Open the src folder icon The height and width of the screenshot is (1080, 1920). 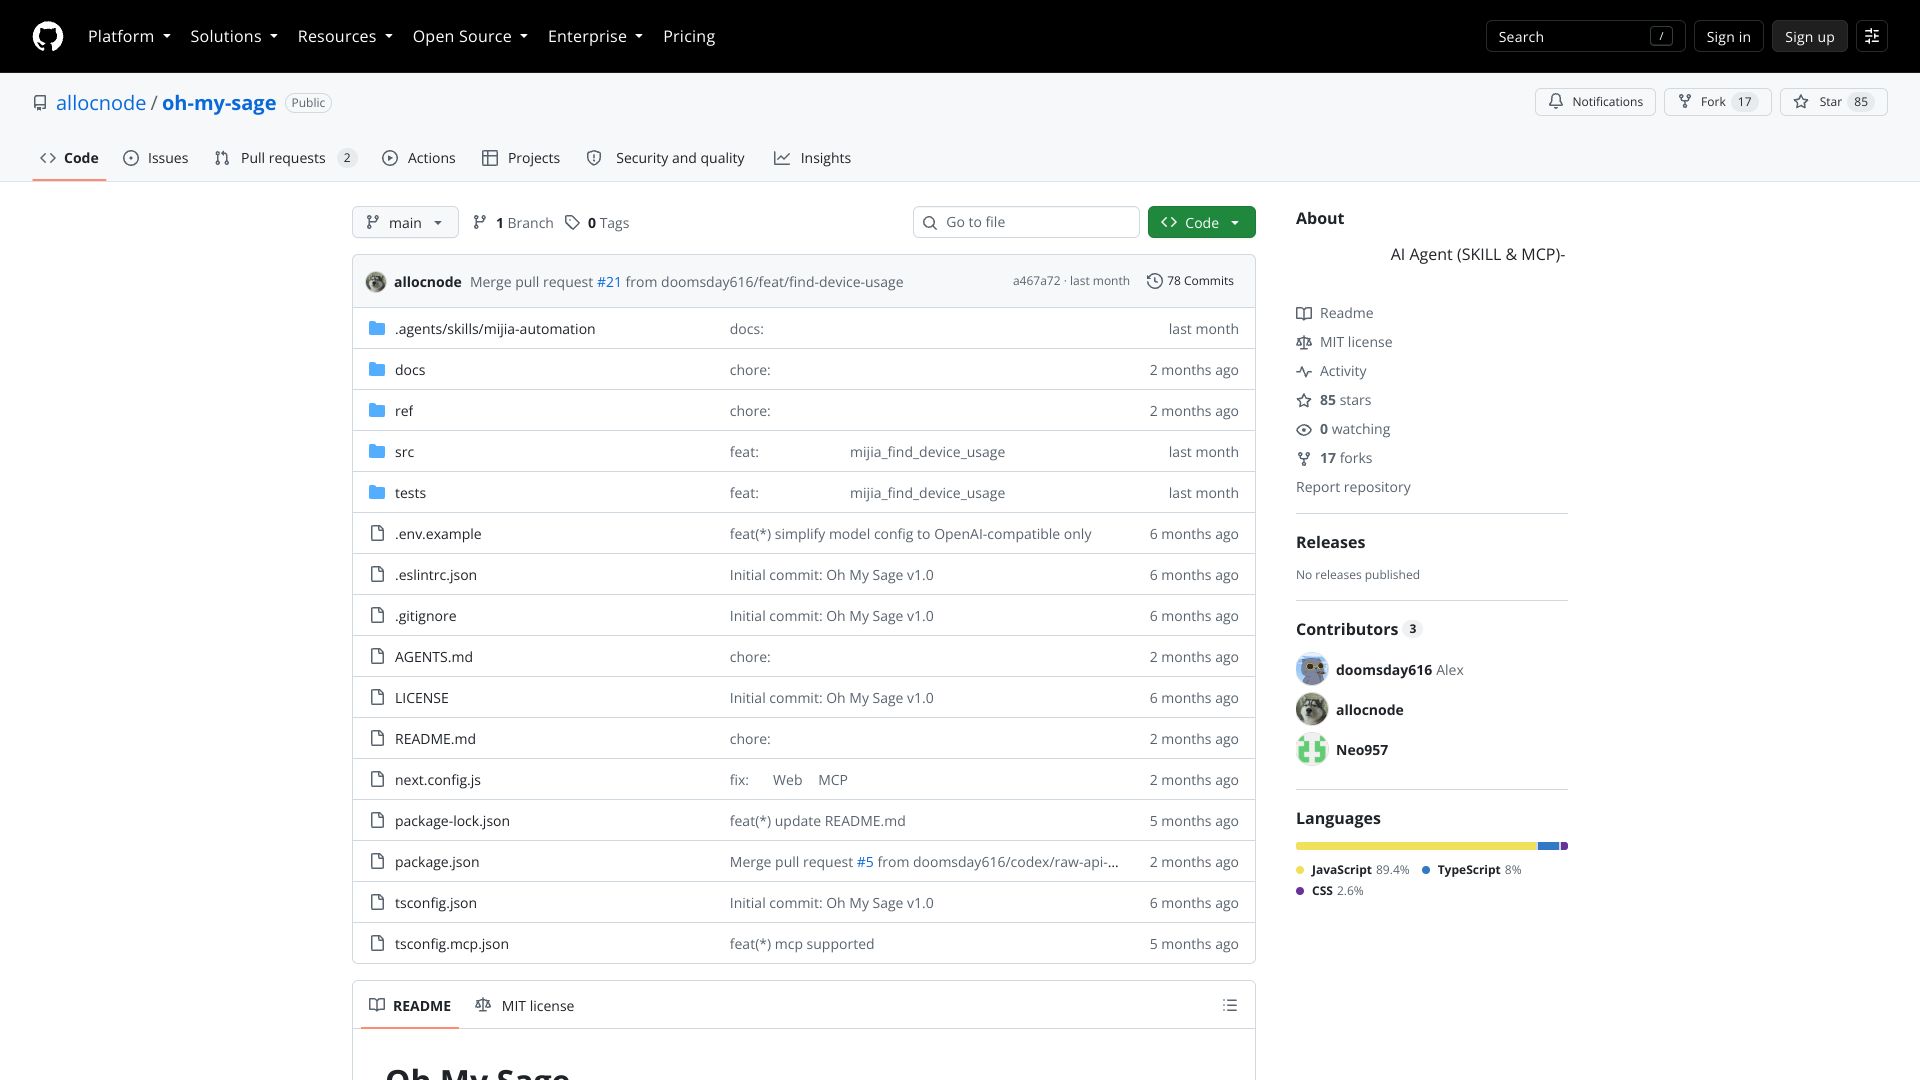(377, 452)
